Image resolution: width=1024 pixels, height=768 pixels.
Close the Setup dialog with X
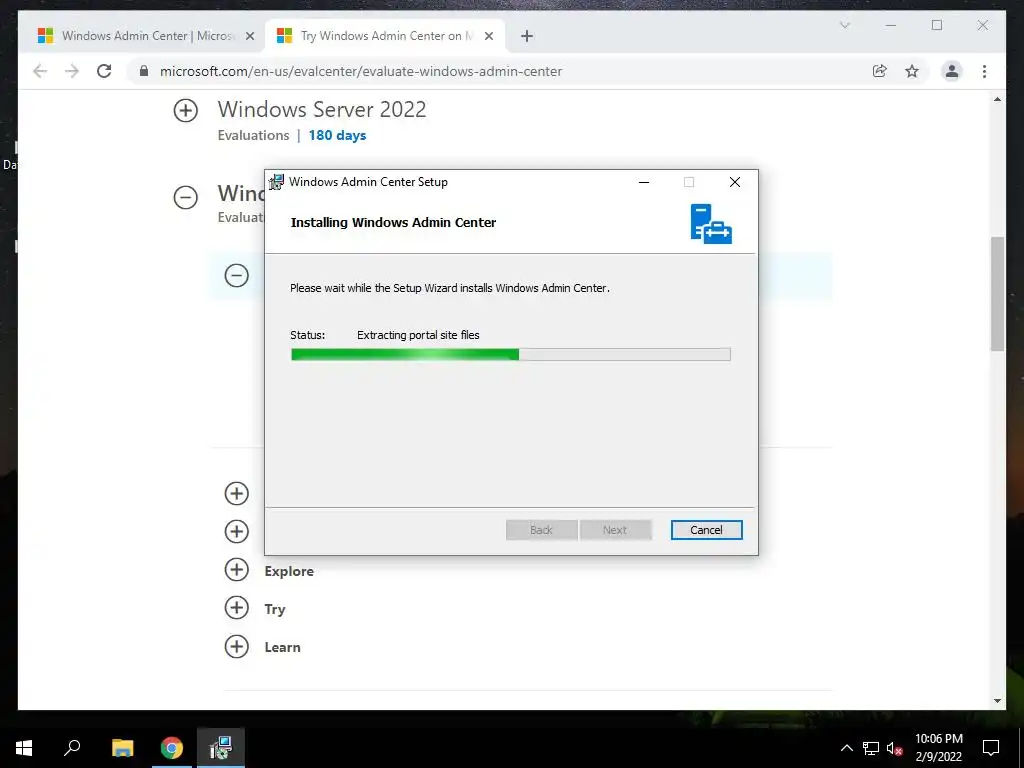[735, 182]
